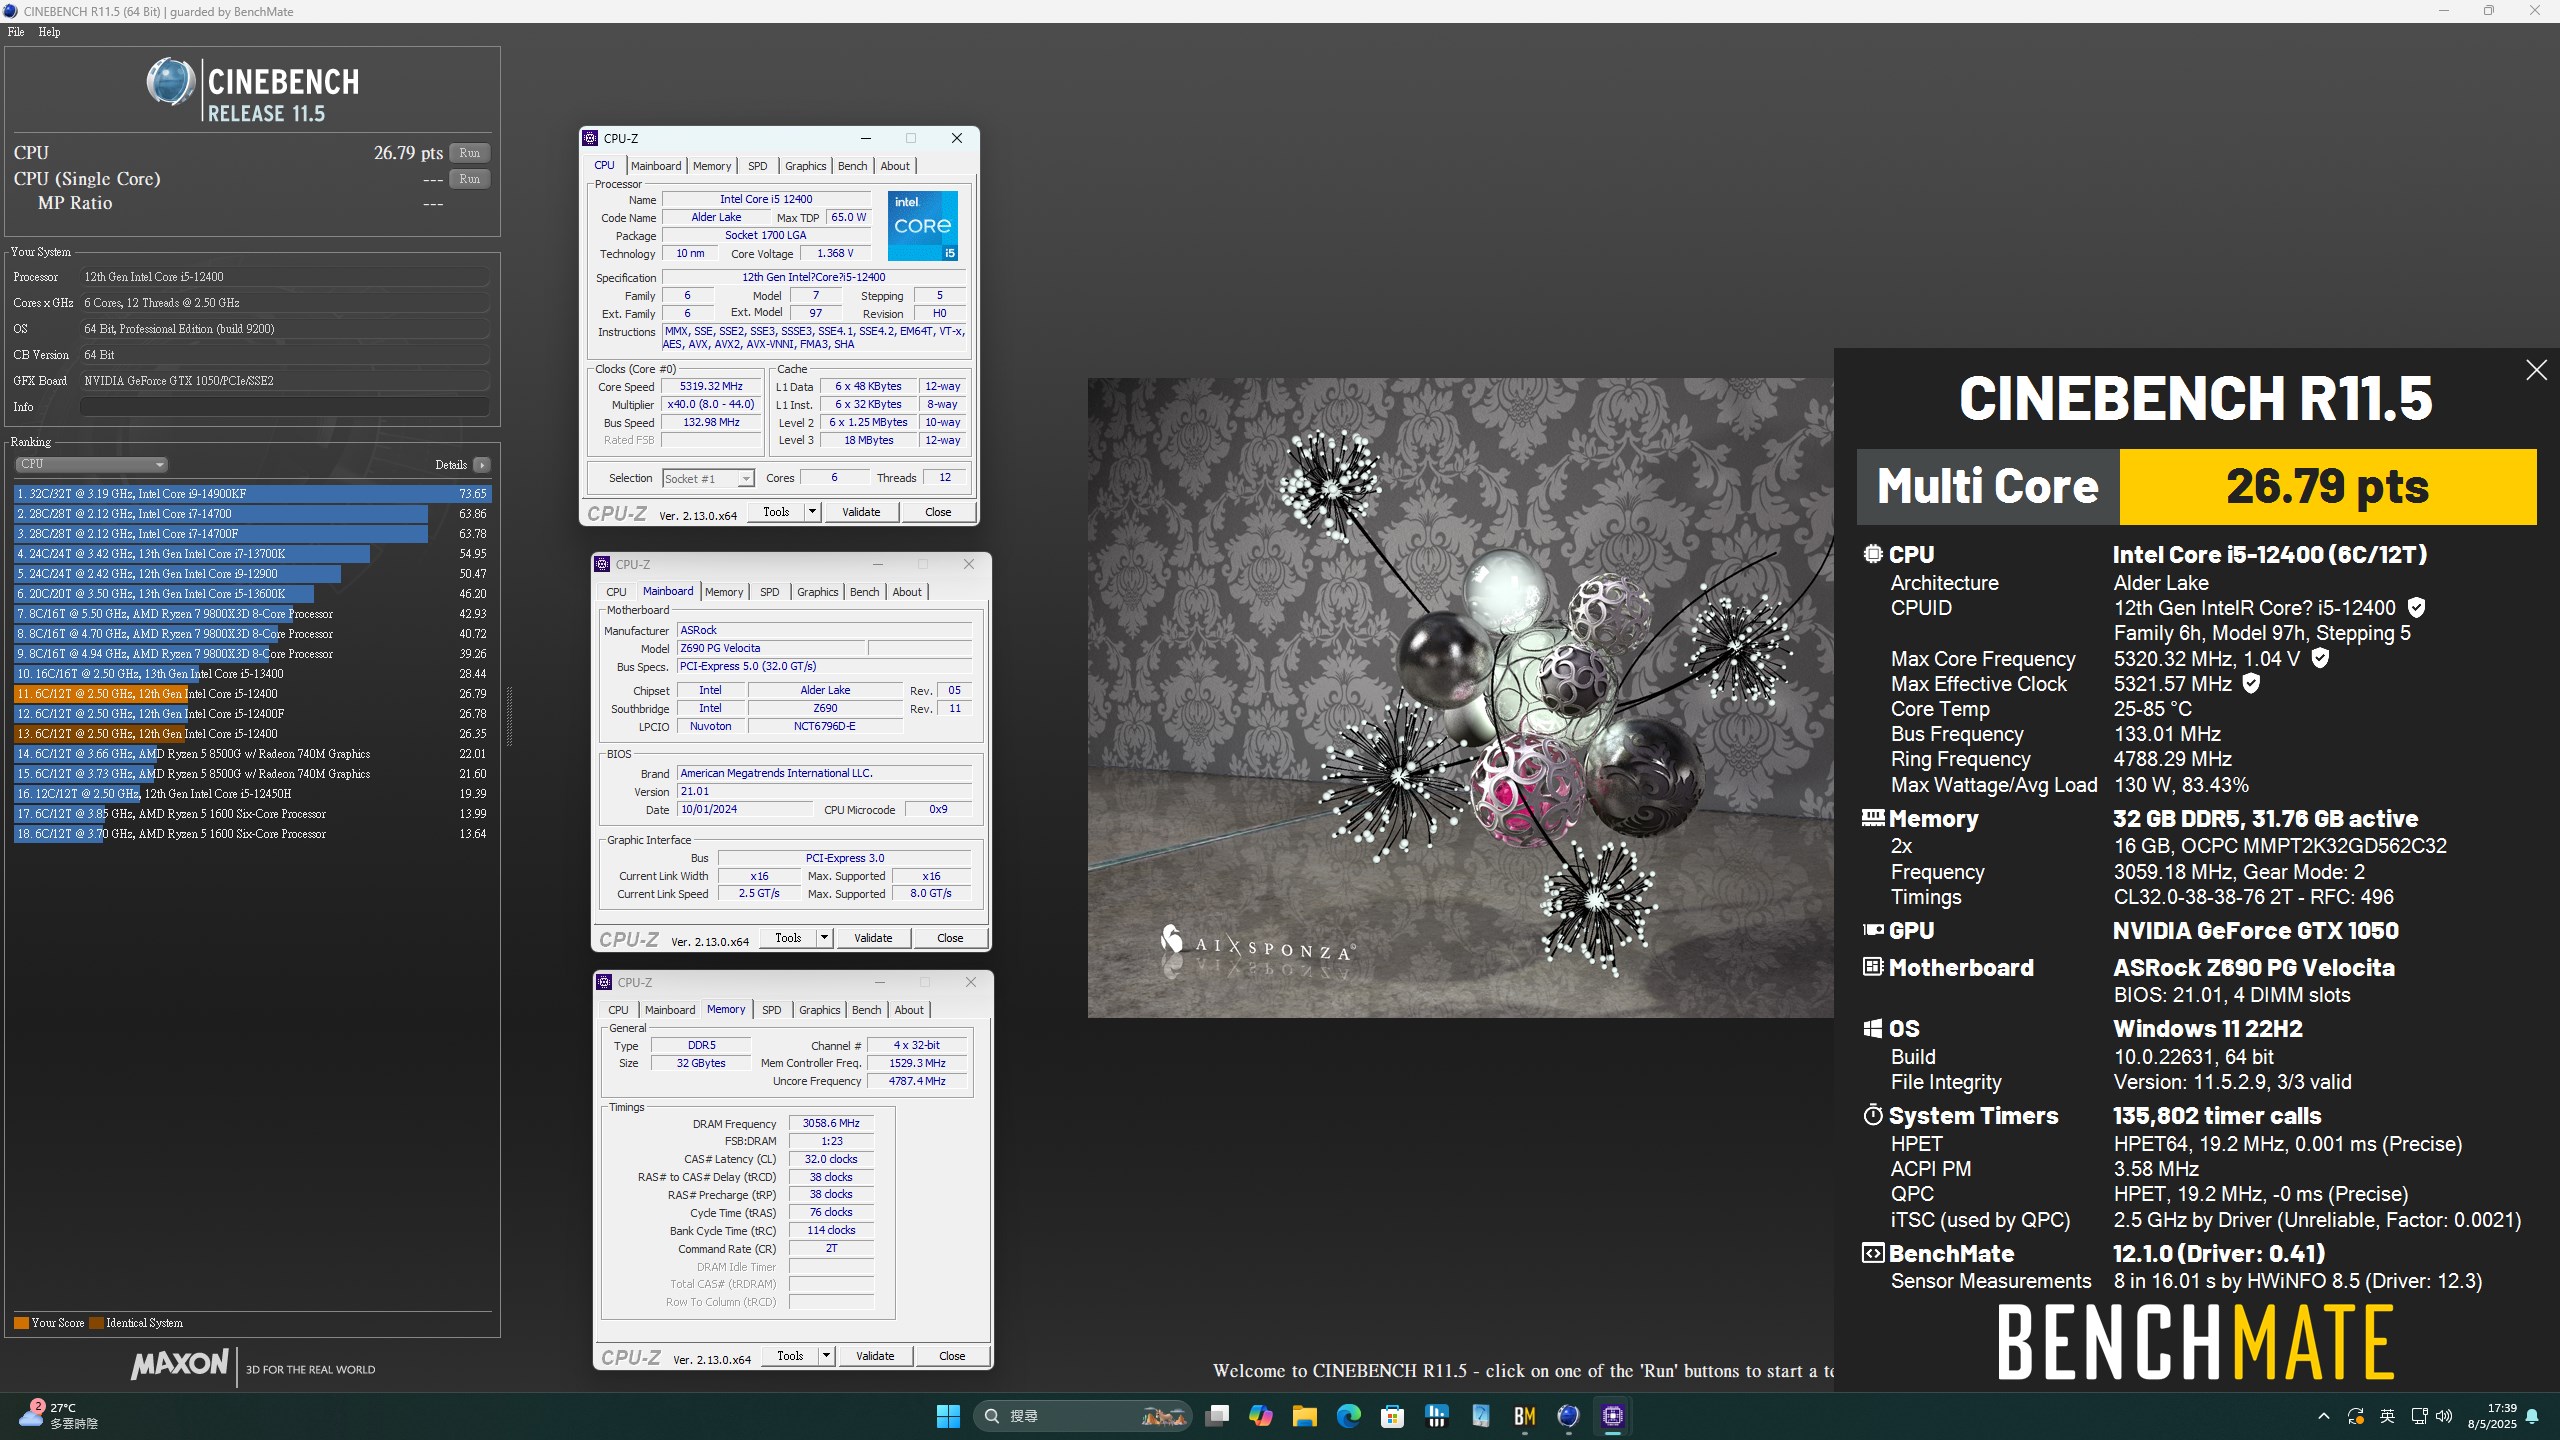2560x1440 pixels.
Task: Click the Max Effective Clock shield icon
Action: click(2251, 684)
